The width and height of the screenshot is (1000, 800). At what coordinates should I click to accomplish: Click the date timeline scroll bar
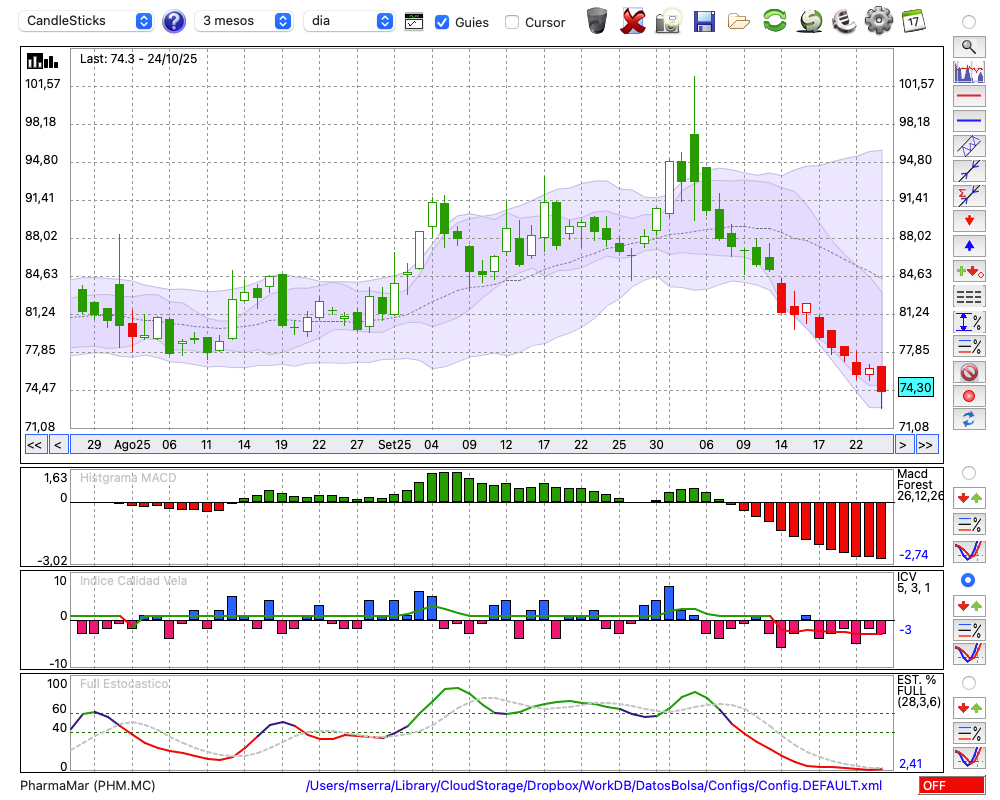tap(480, 445)
